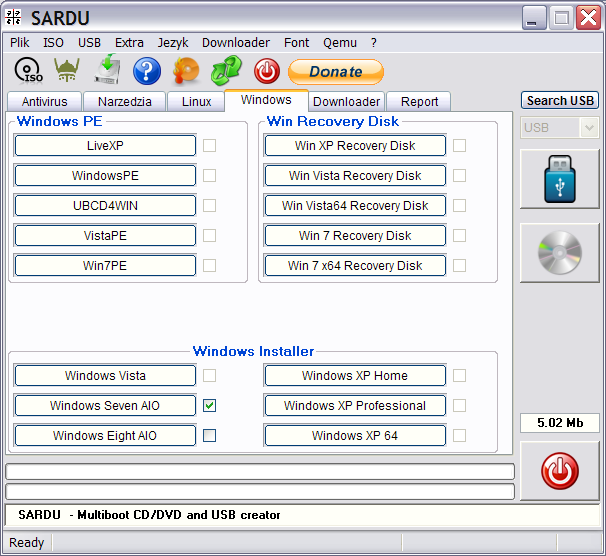The width and height of the screenshot is (606, 556).
Task: Click the UBCD4WIN button
Action: pyautogui.click(x=105, y=206)
